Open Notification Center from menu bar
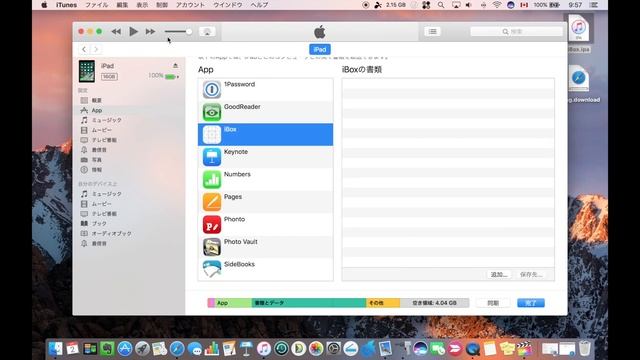640x360 pixels. tap(594, 5)
